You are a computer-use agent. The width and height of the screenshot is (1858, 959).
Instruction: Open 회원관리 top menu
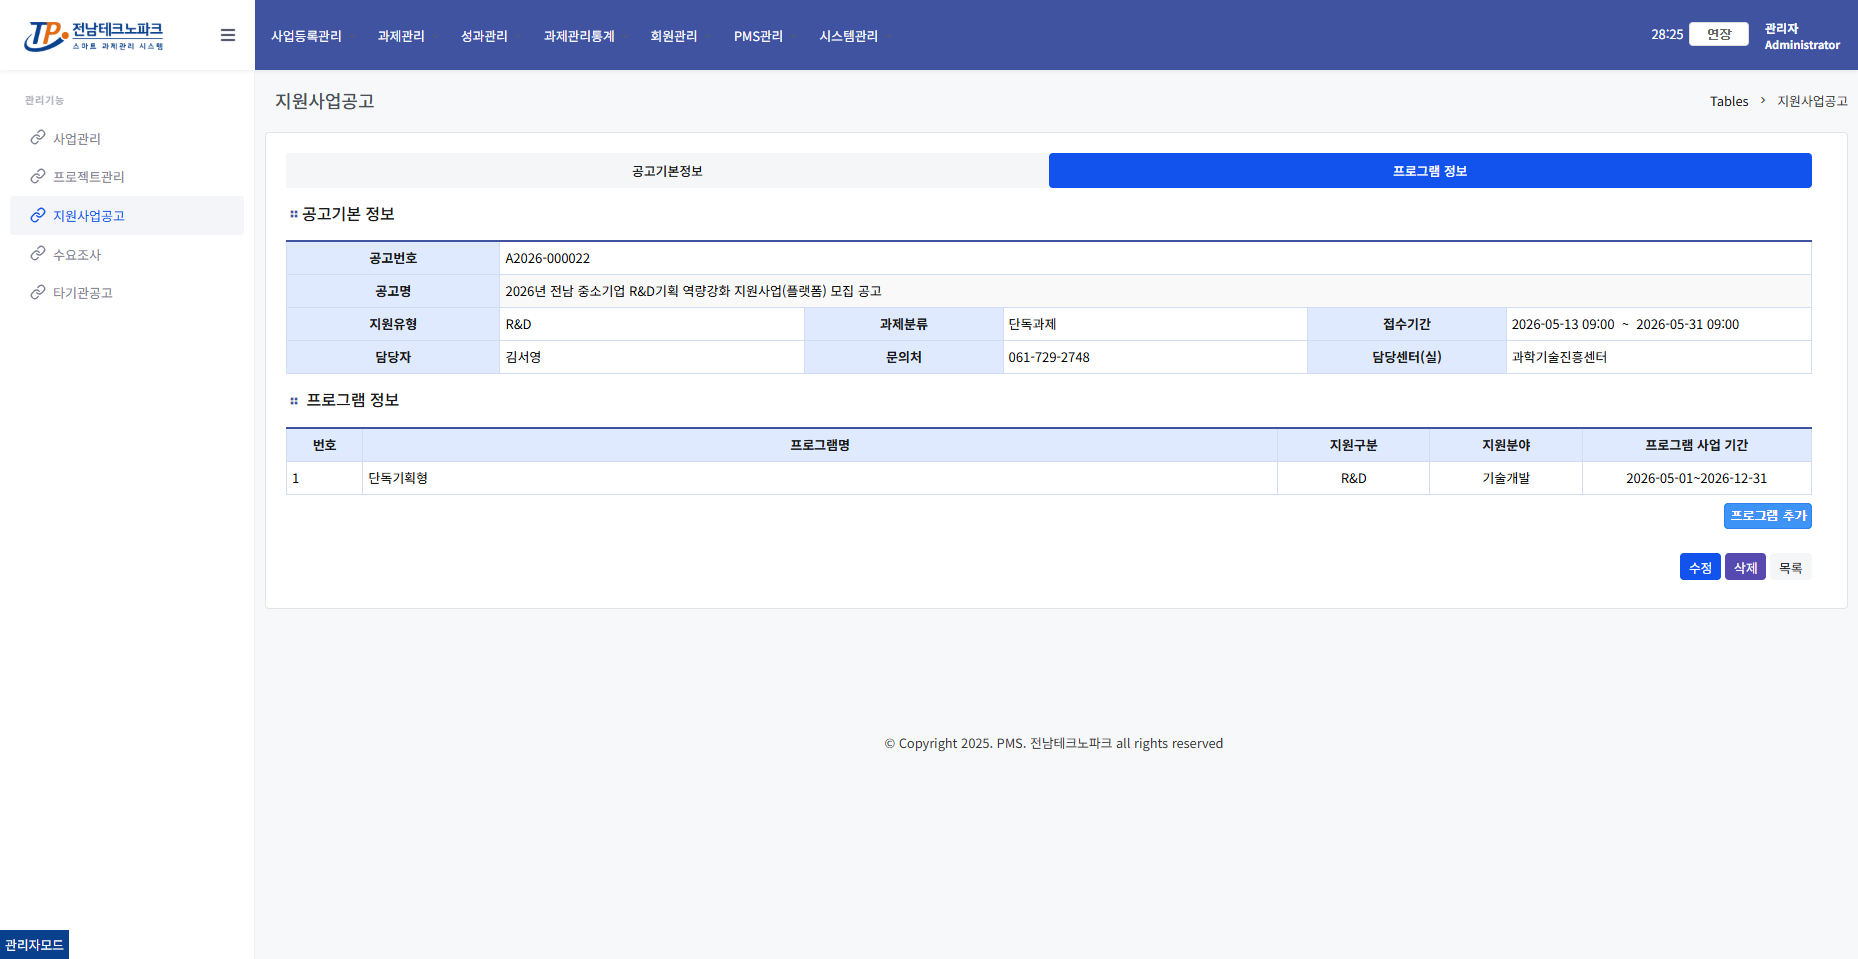point(674,36)
